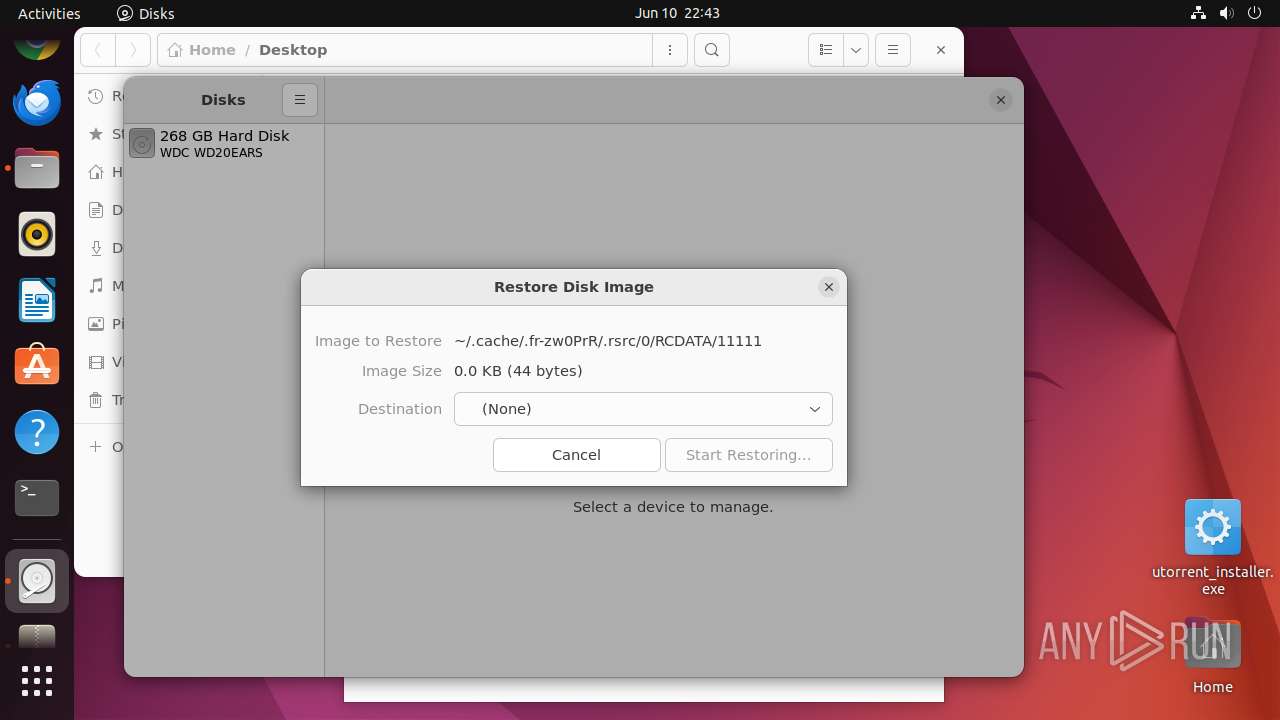Toggle list view in Files window
This screenshot has height=720, width=1280.
tap(825, 50)
